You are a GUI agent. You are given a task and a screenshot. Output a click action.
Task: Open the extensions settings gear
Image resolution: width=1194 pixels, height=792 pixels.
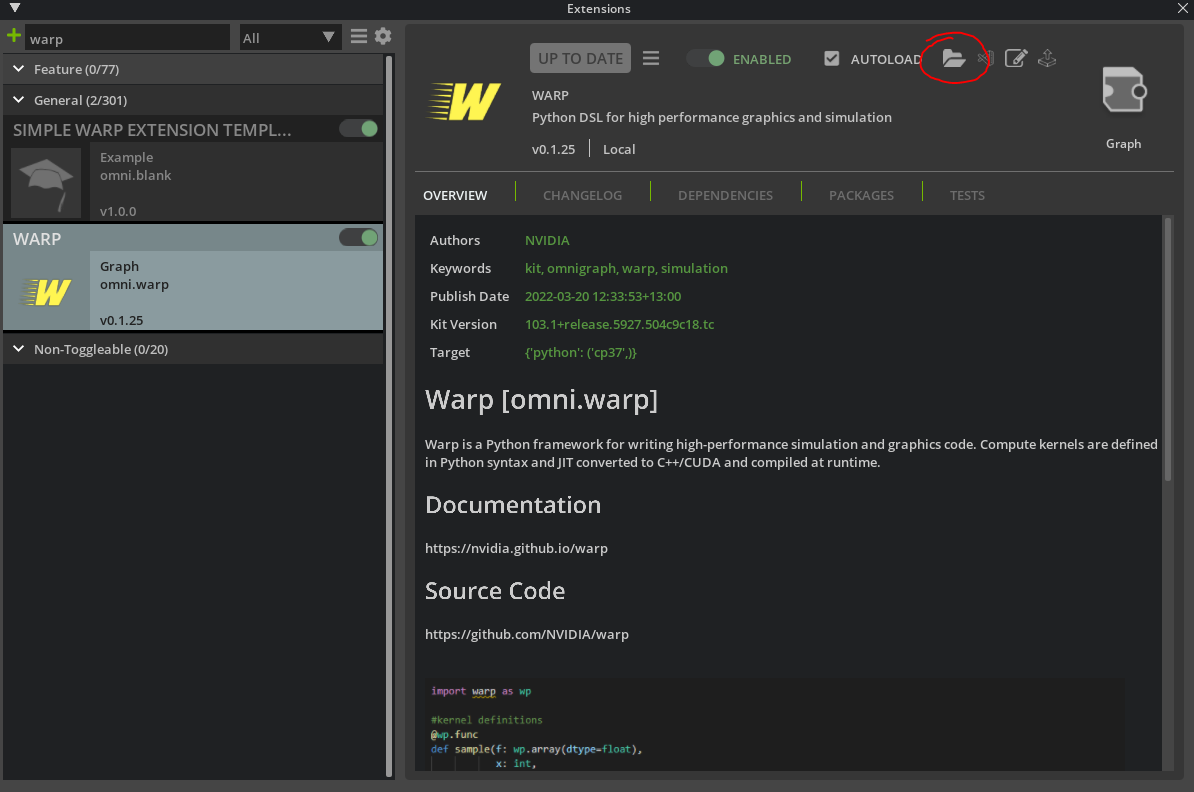click(x=383, y=35)
